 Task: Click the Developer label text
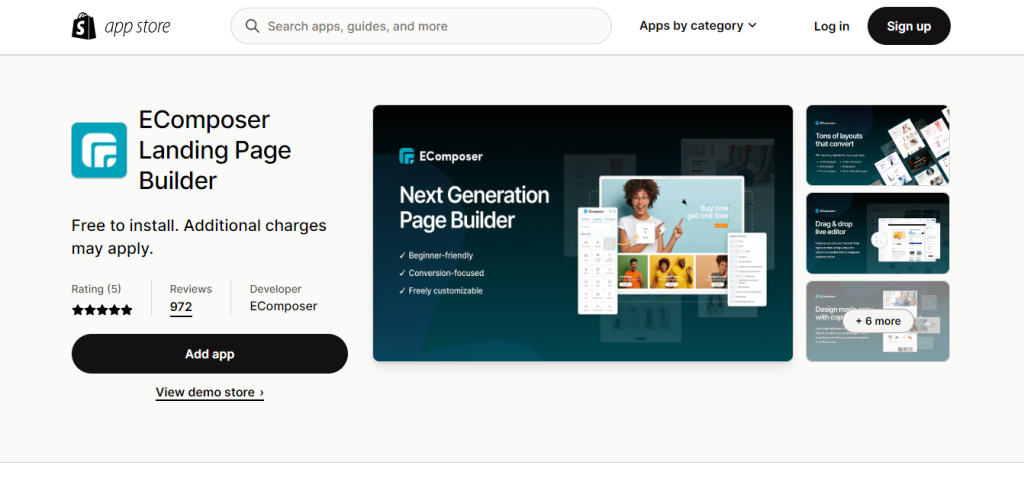[276, 289]
